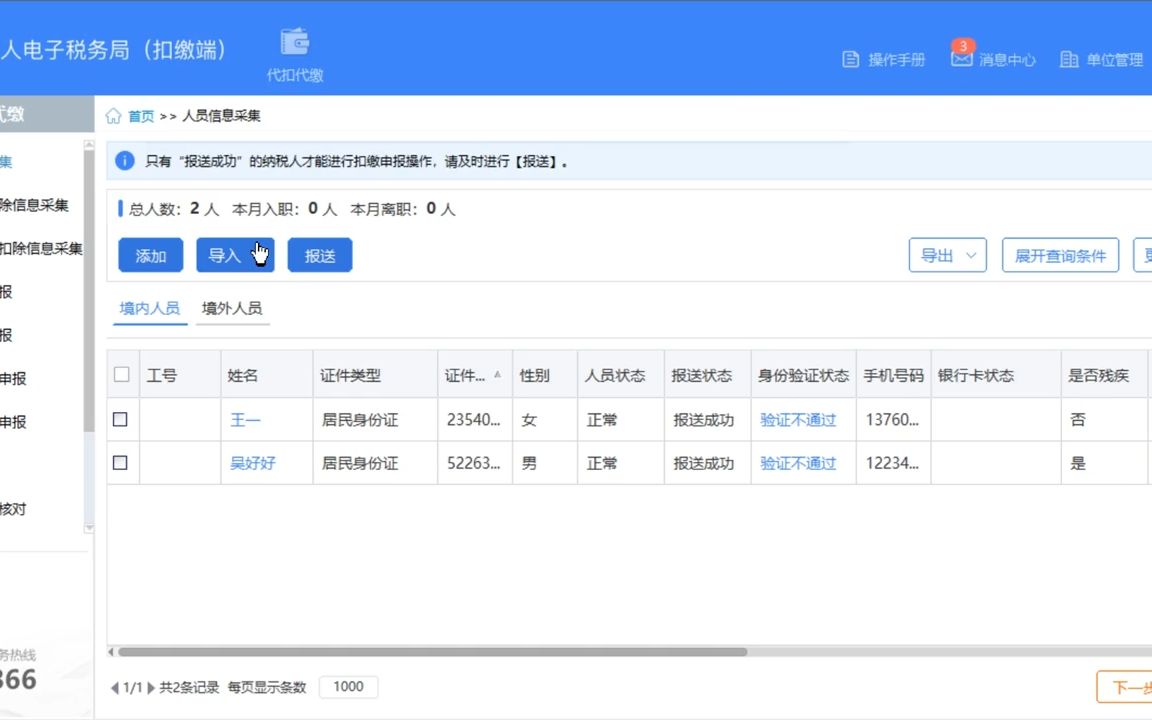Open the 单位管理 building icon
Screen dimensions: 1152x720
1068,60
